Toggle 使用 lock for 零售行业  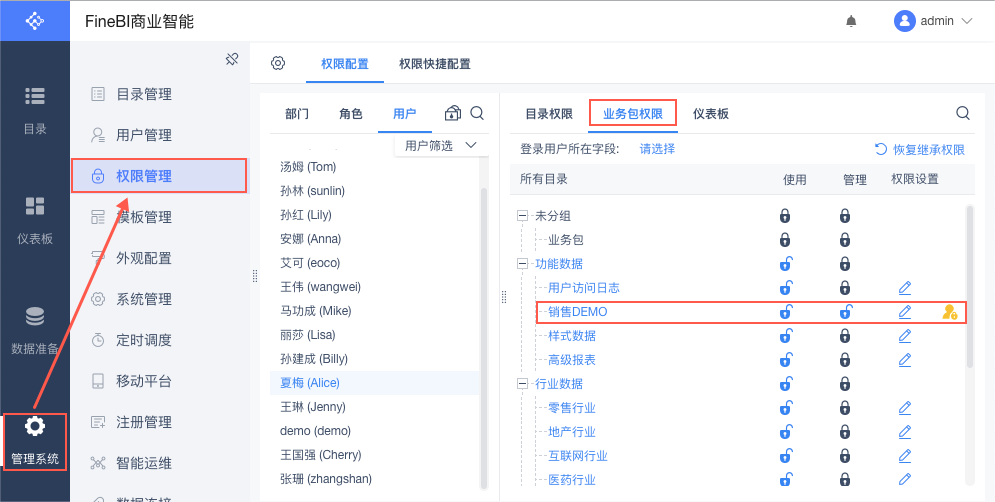pos(786,408)
